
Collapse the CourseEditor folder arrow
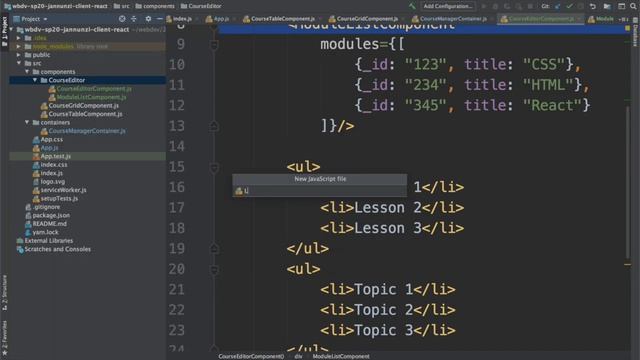[35, 80]
